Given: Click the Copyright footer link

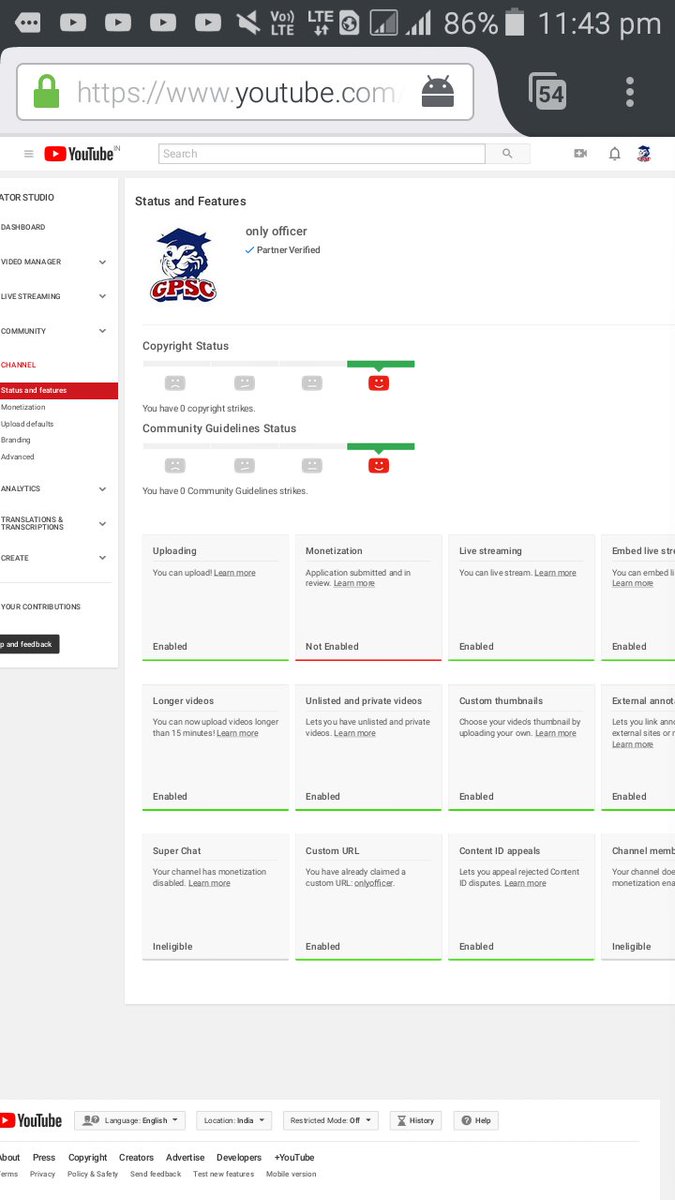Looking at the screenshot, I should coord(88,1158).
